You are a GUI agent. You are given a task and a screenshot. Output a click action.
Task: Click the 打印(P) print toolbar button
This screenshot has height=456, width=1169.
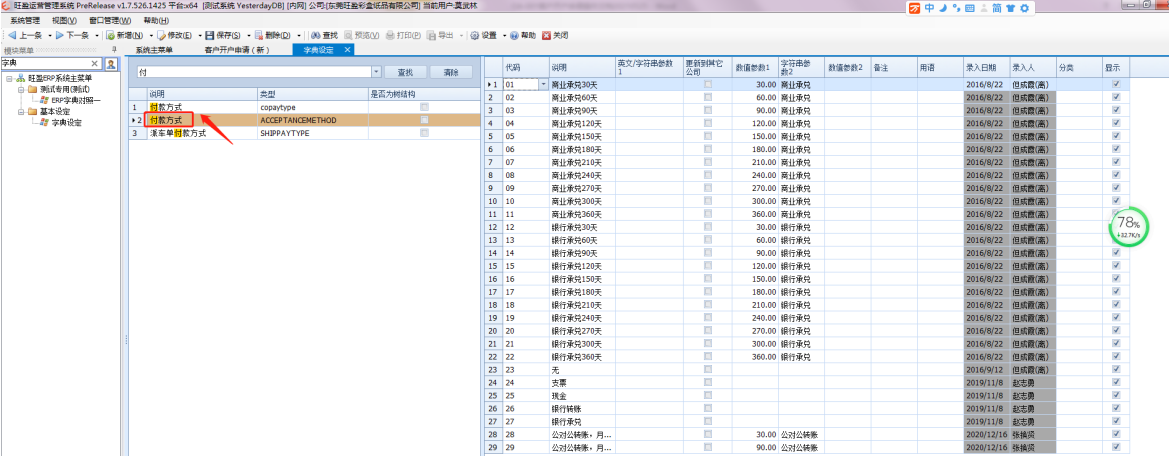403,35
